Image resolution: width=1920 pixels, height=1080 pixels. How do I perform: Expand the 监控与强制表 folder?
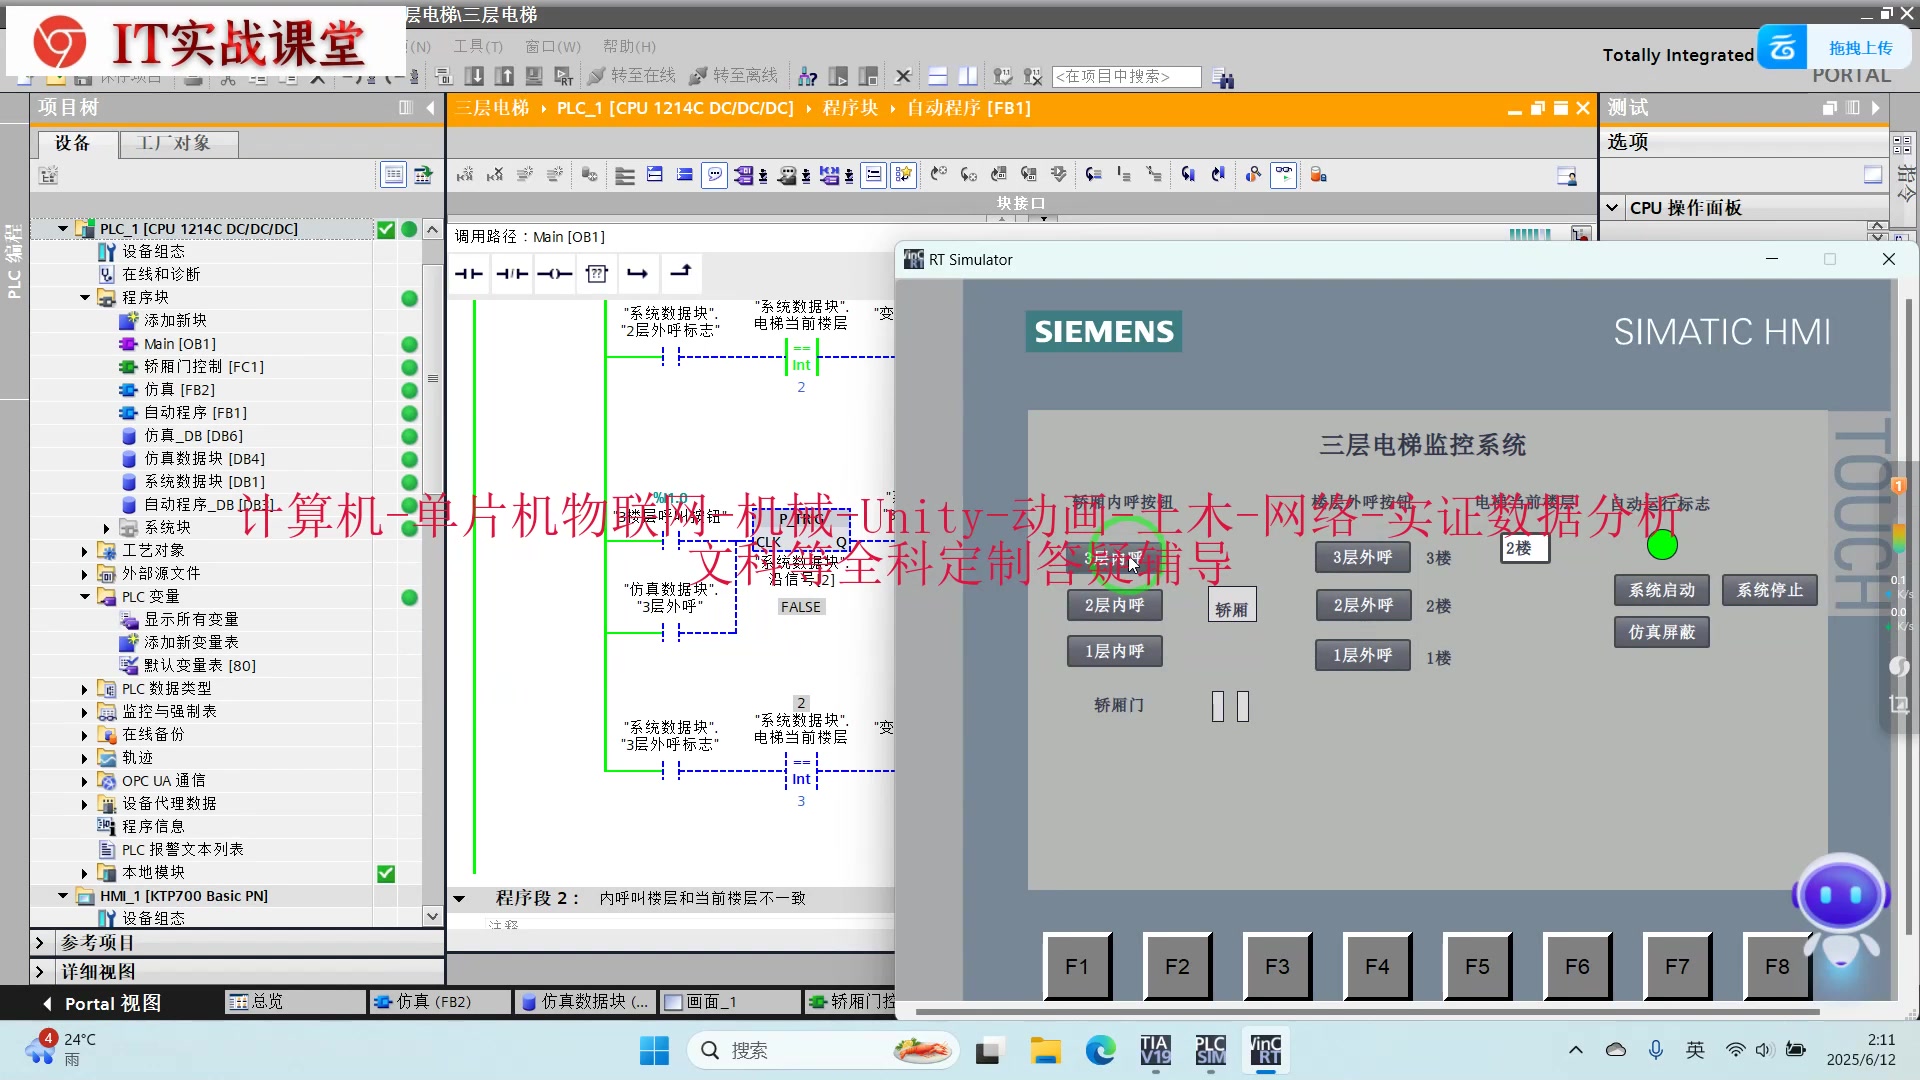(x=85, y=712)
